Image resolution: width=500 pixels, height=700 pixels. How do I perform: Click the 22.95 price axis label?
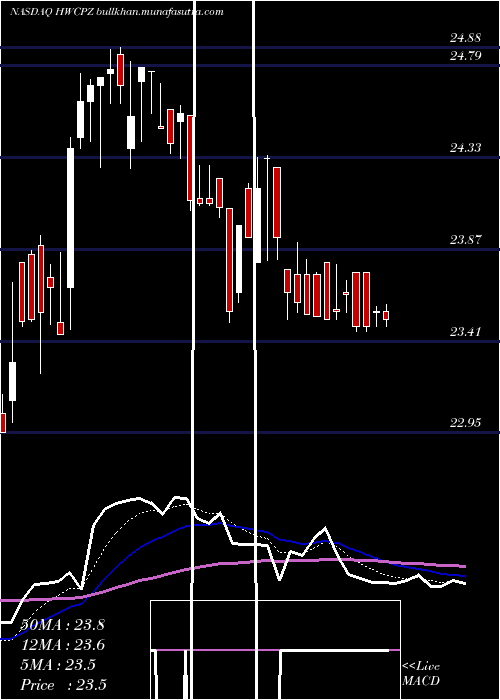465,423
